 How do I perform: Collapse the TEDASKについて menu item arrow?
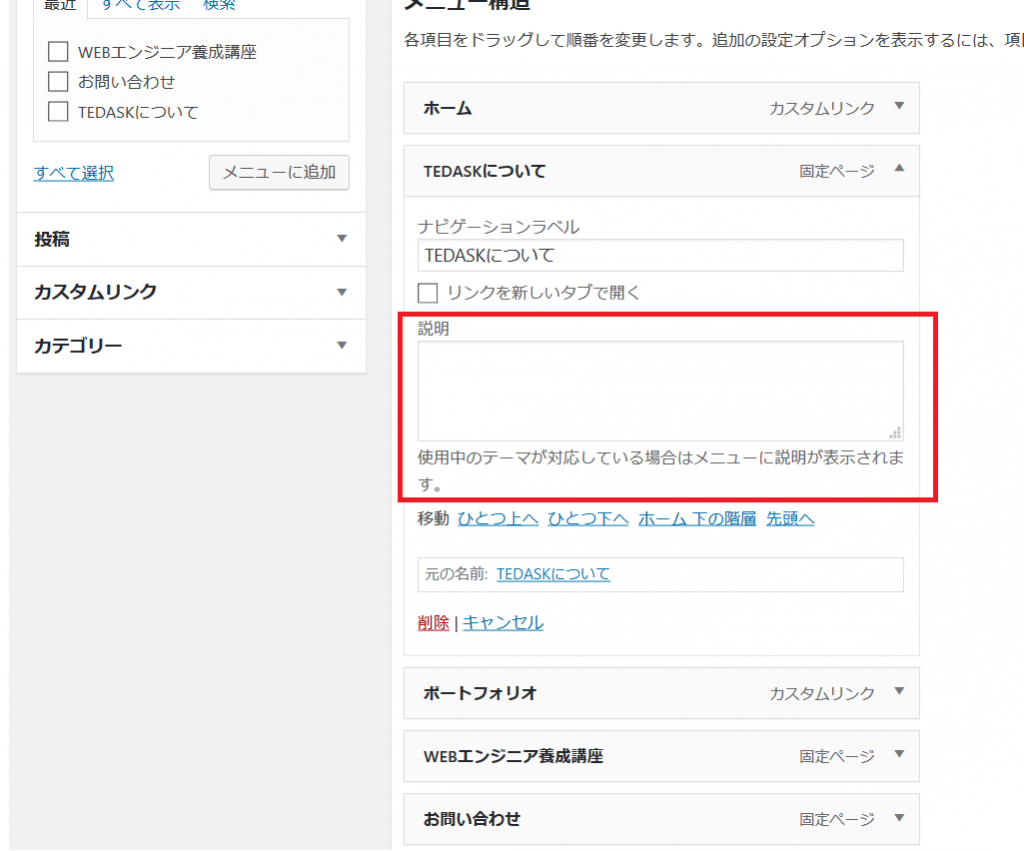click(x=899, y=170)
